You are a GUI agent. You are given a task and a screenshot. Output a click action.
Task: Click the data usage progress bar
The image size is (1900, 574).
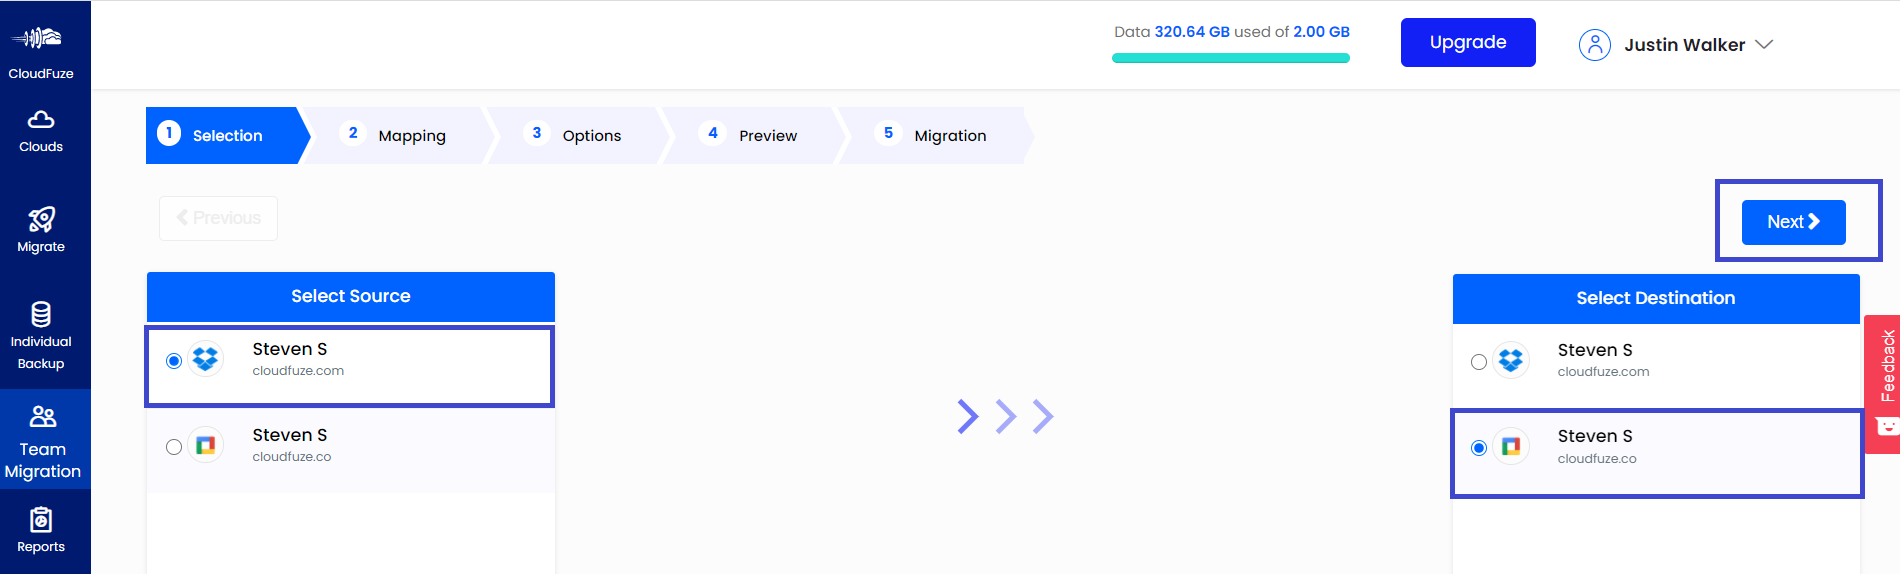tap(1231, 58)
